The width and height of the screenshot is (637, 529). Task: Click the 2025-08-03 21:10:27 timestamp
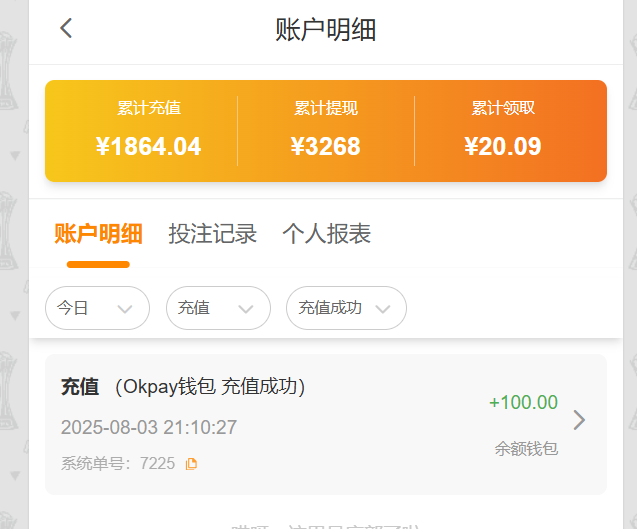click(149, 428)
